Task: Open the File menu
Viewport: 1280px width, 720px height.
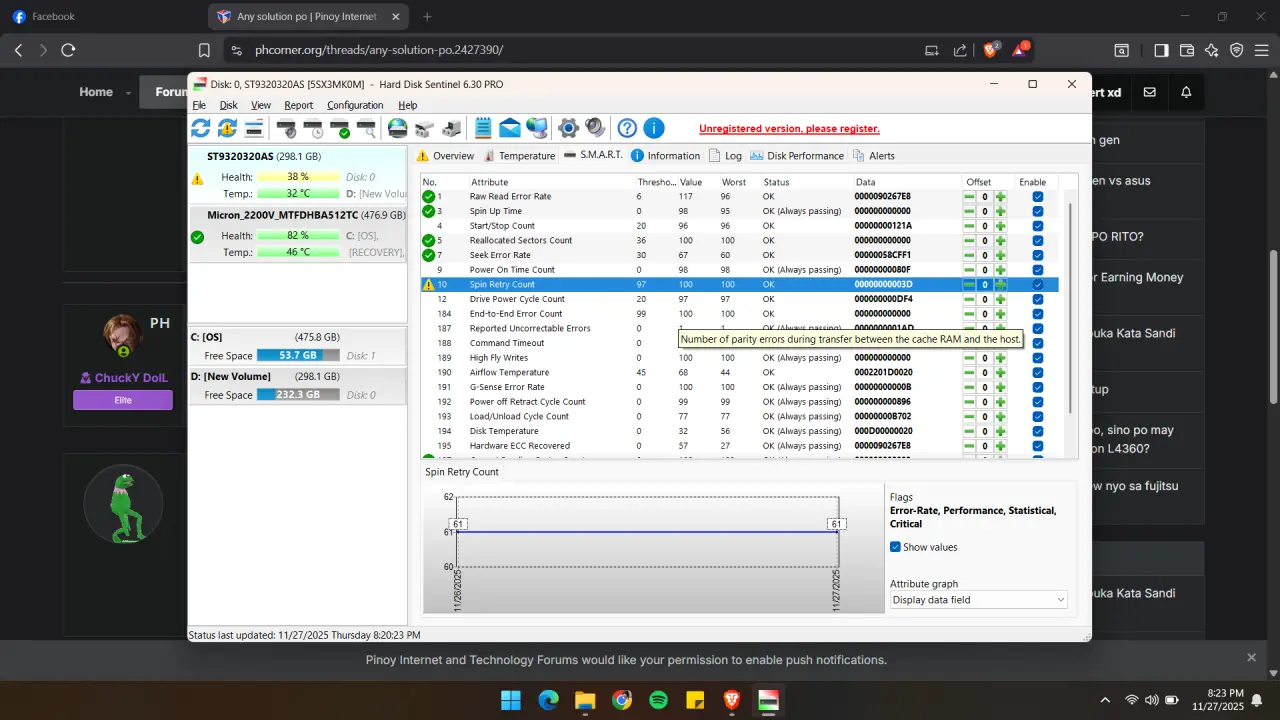Action: point(199,105)
